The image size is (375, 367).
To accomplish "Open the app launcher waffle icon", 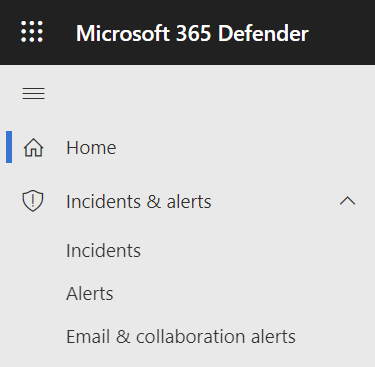I will click(x=32, y=32).
